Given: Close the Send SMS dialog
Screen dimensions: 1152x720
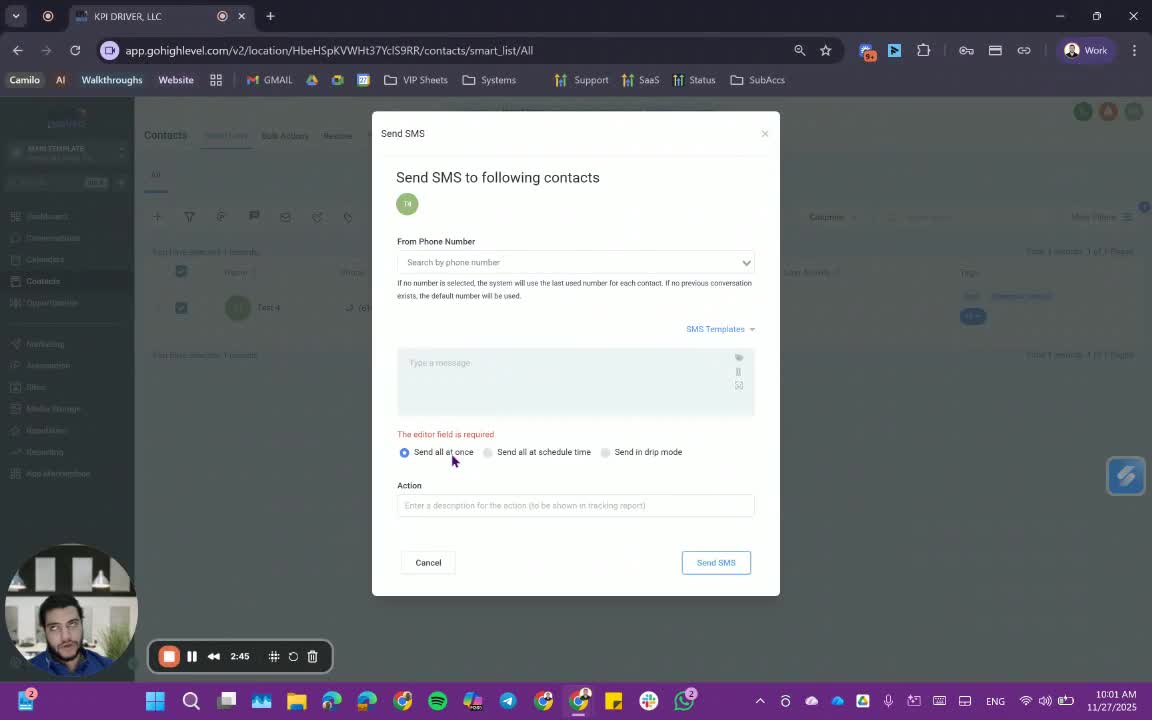Looking at the screenshot, I should [765, 134].
